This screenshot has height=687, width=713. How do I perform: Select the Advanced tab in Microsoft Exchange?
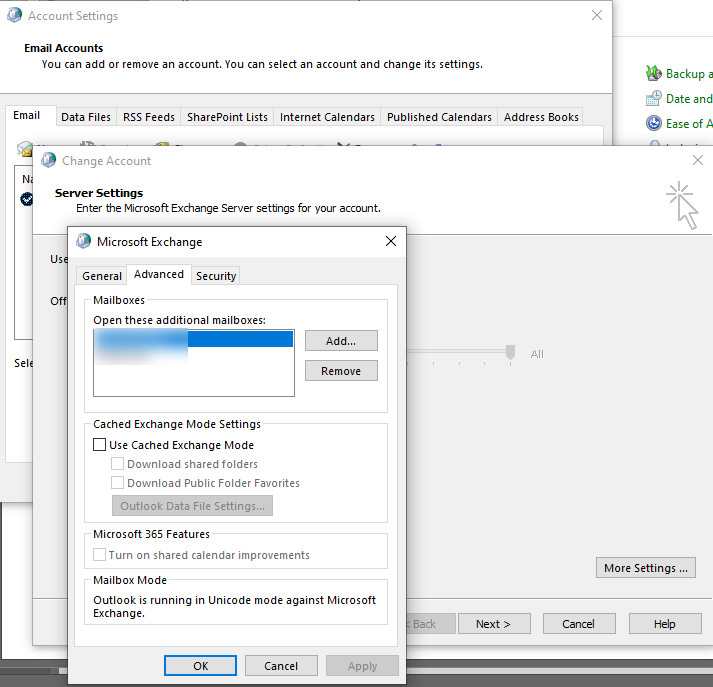(x=159, y=274)
